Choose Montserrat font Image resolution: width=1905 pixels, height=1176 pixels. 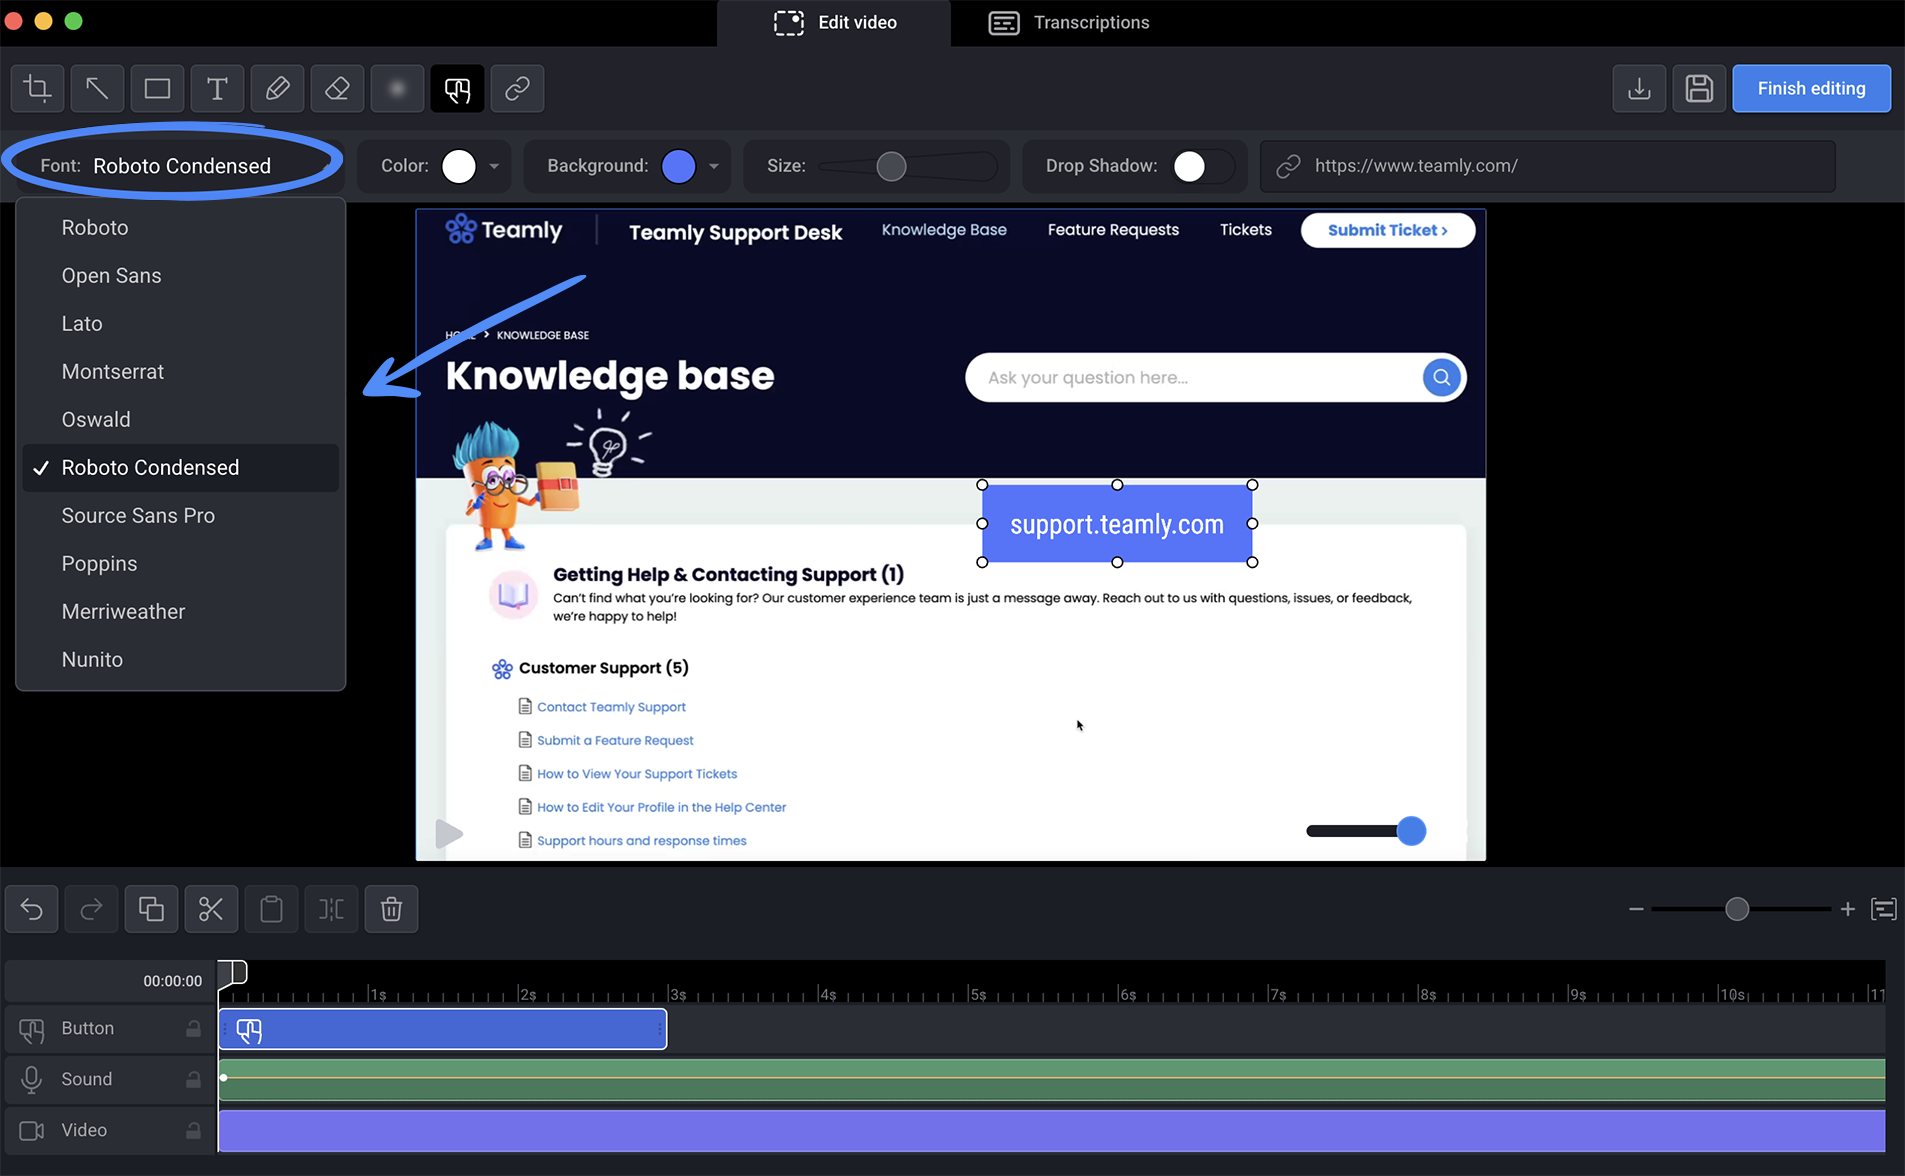180,372
